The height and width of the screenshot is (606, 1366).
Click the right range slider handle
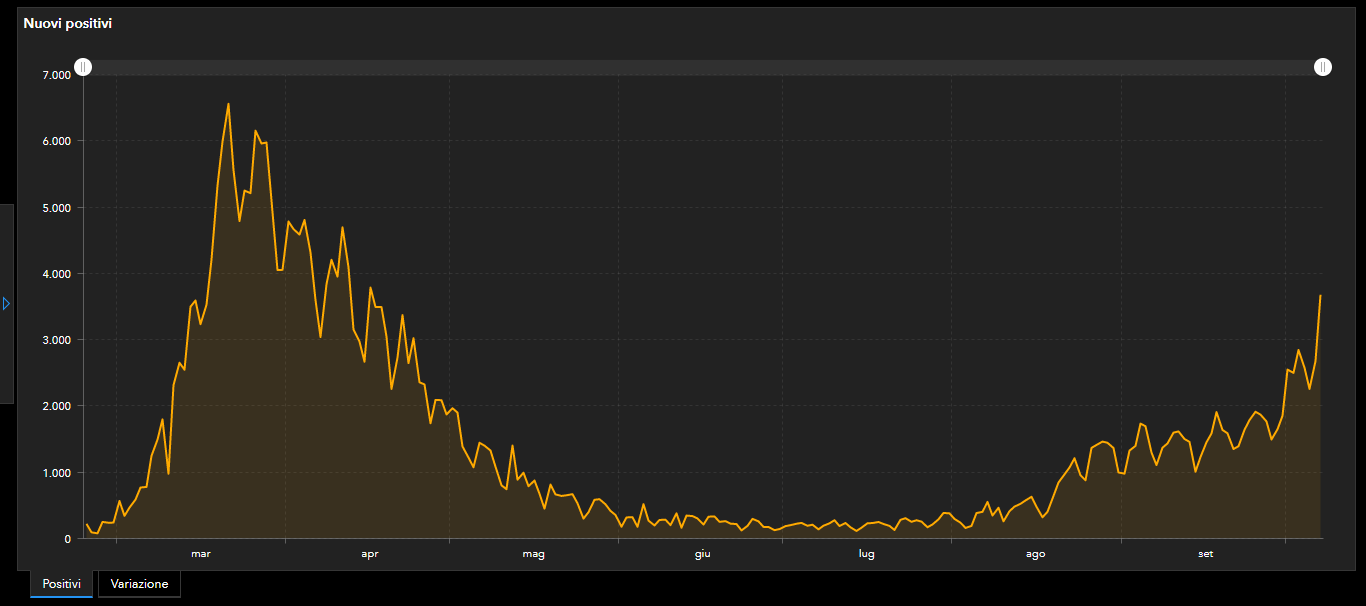tap(1322, 67)
